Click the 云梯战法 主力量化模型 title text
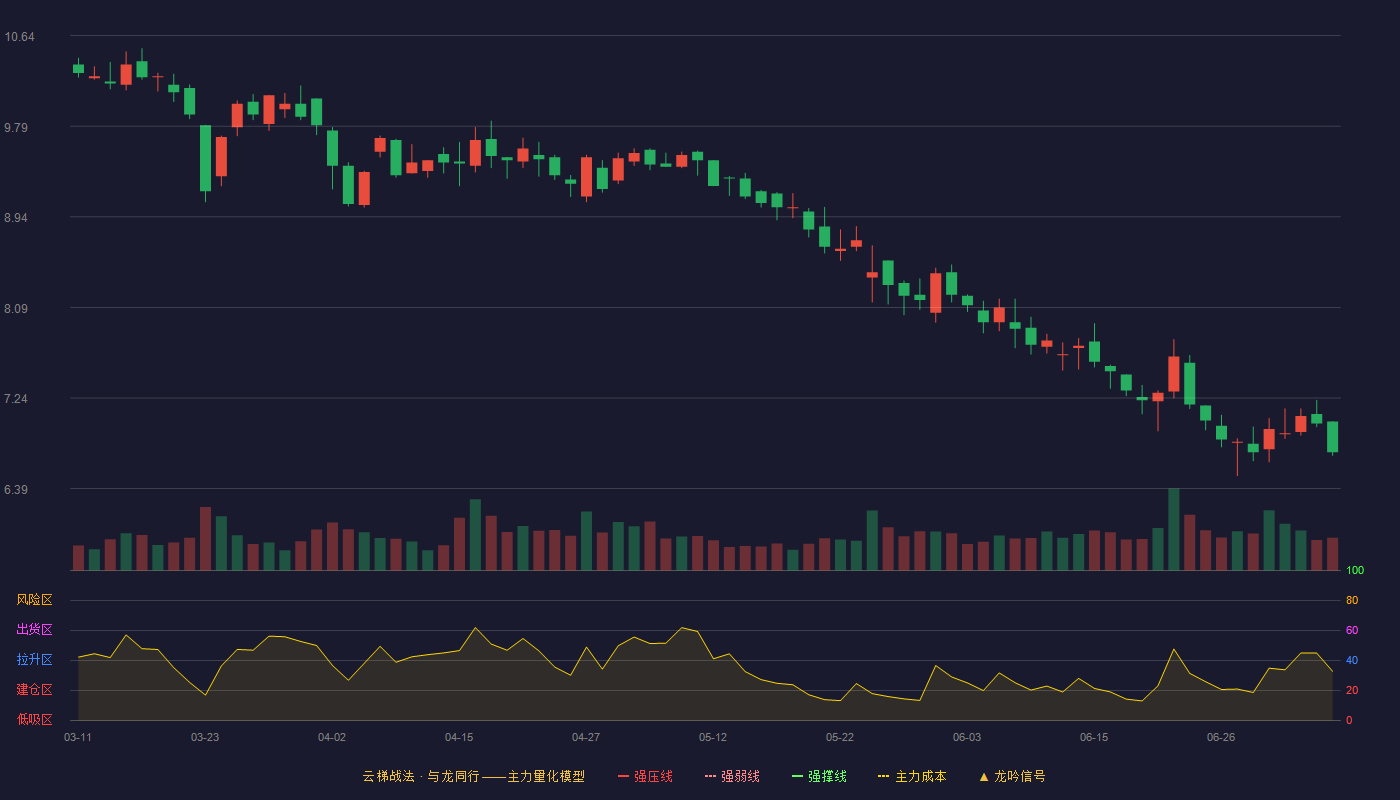The height and width of the screenshot is (800, 1400). click(x=473, y=776)
